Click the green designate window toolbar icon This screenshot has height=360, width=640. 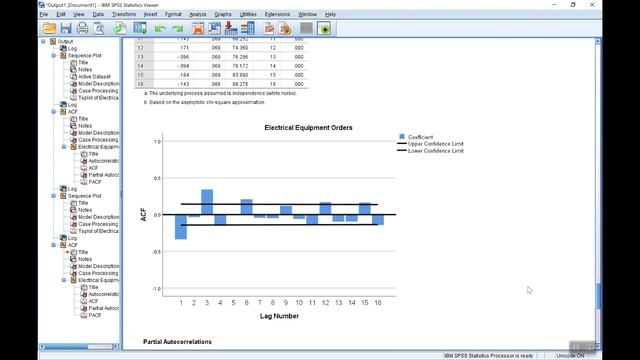tap(324, 28)
